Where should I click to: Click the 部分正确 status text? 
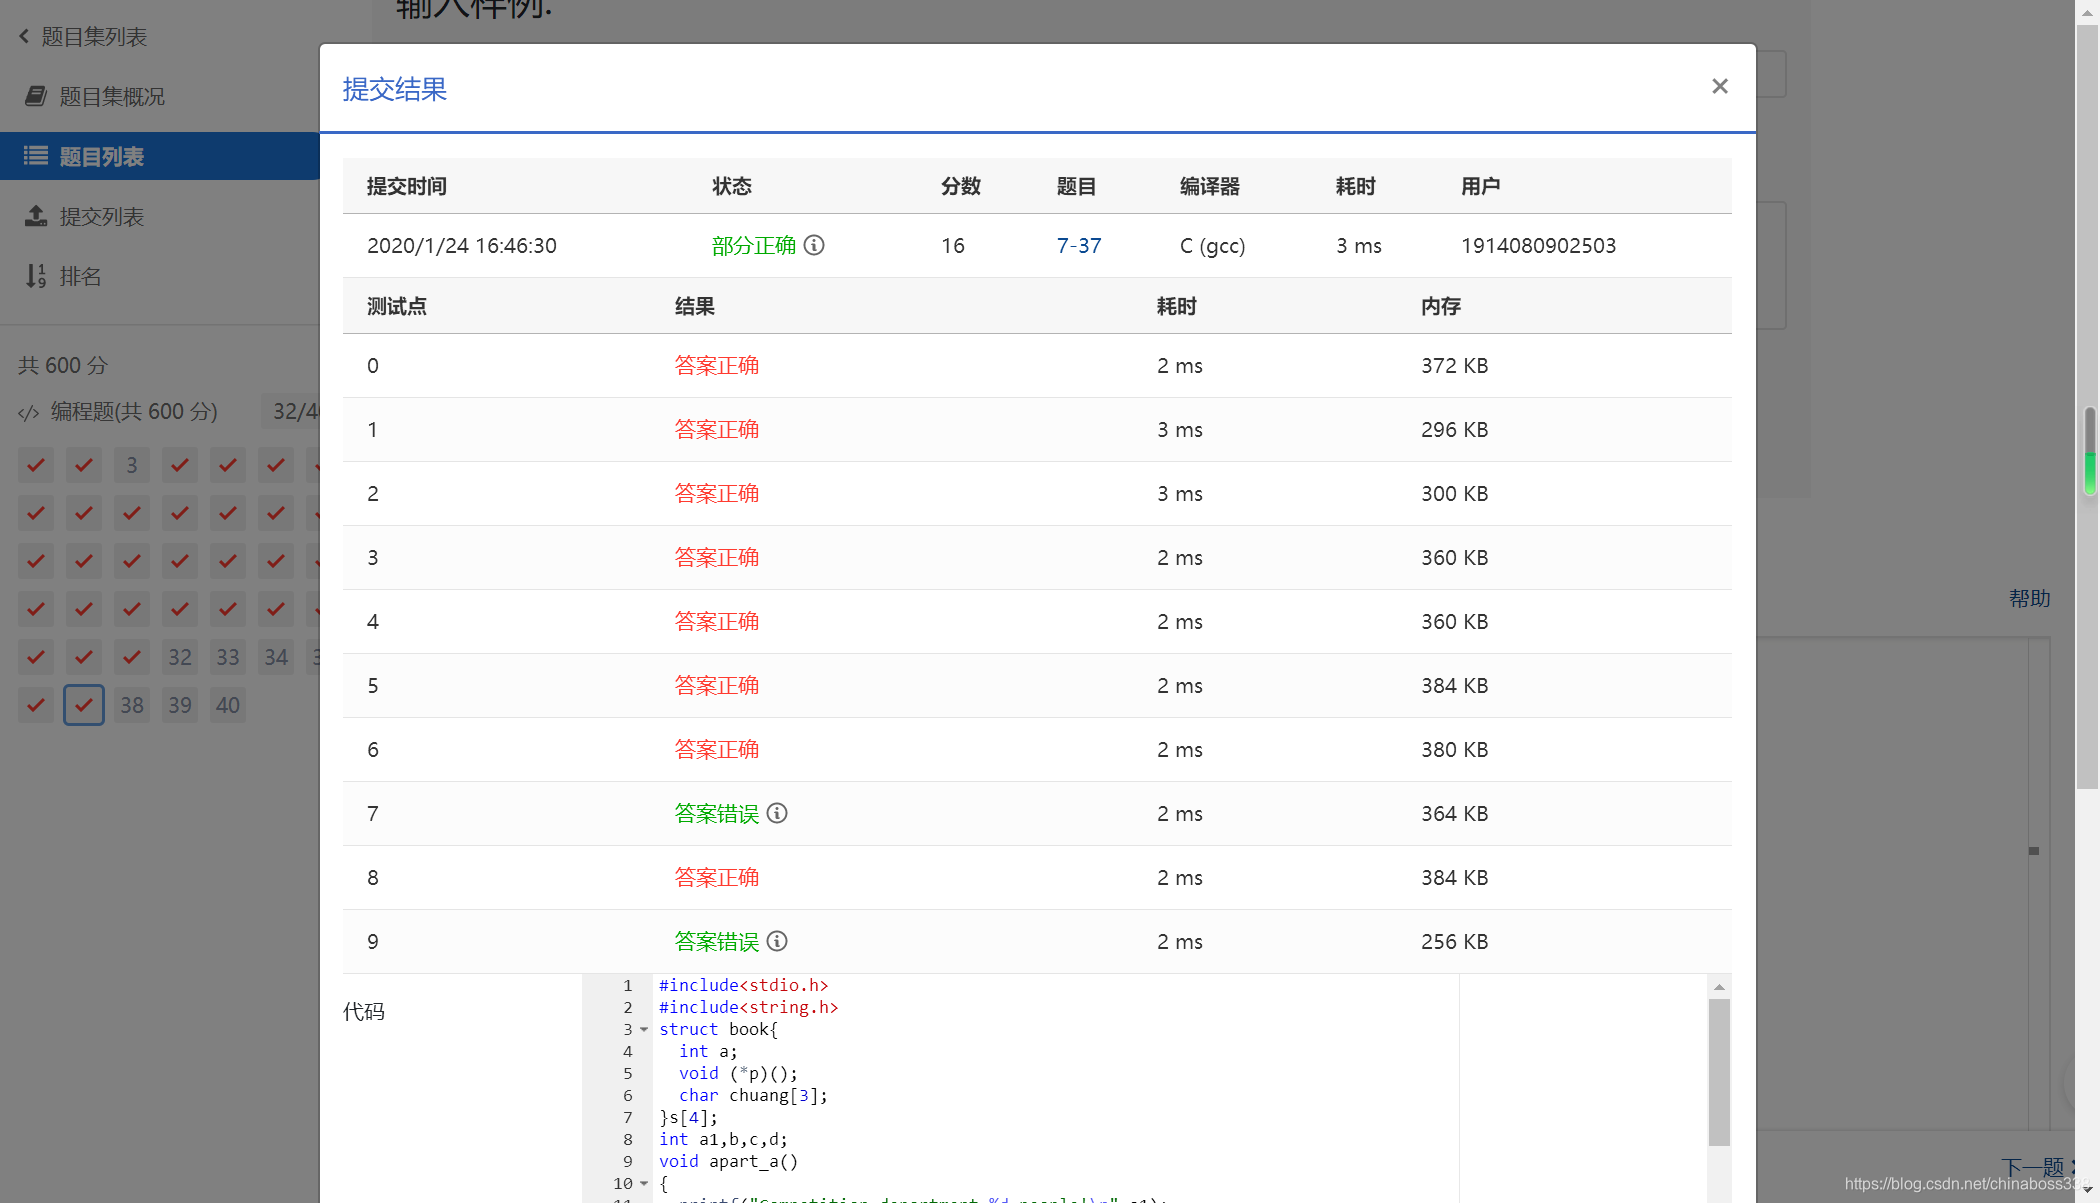[754, 245]
